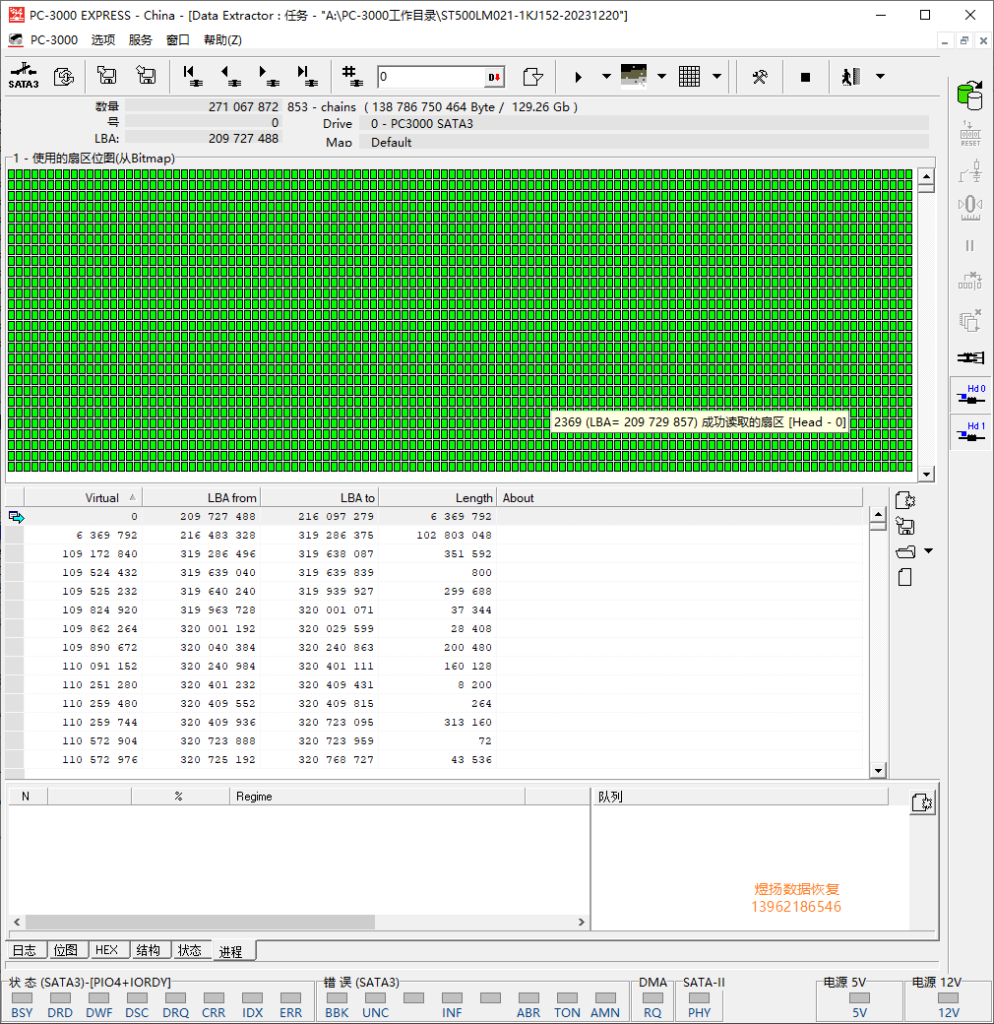The image size is (994, 1024).
Task: Select the row with Virtual 109 524 432
Action: pos(434,572)
